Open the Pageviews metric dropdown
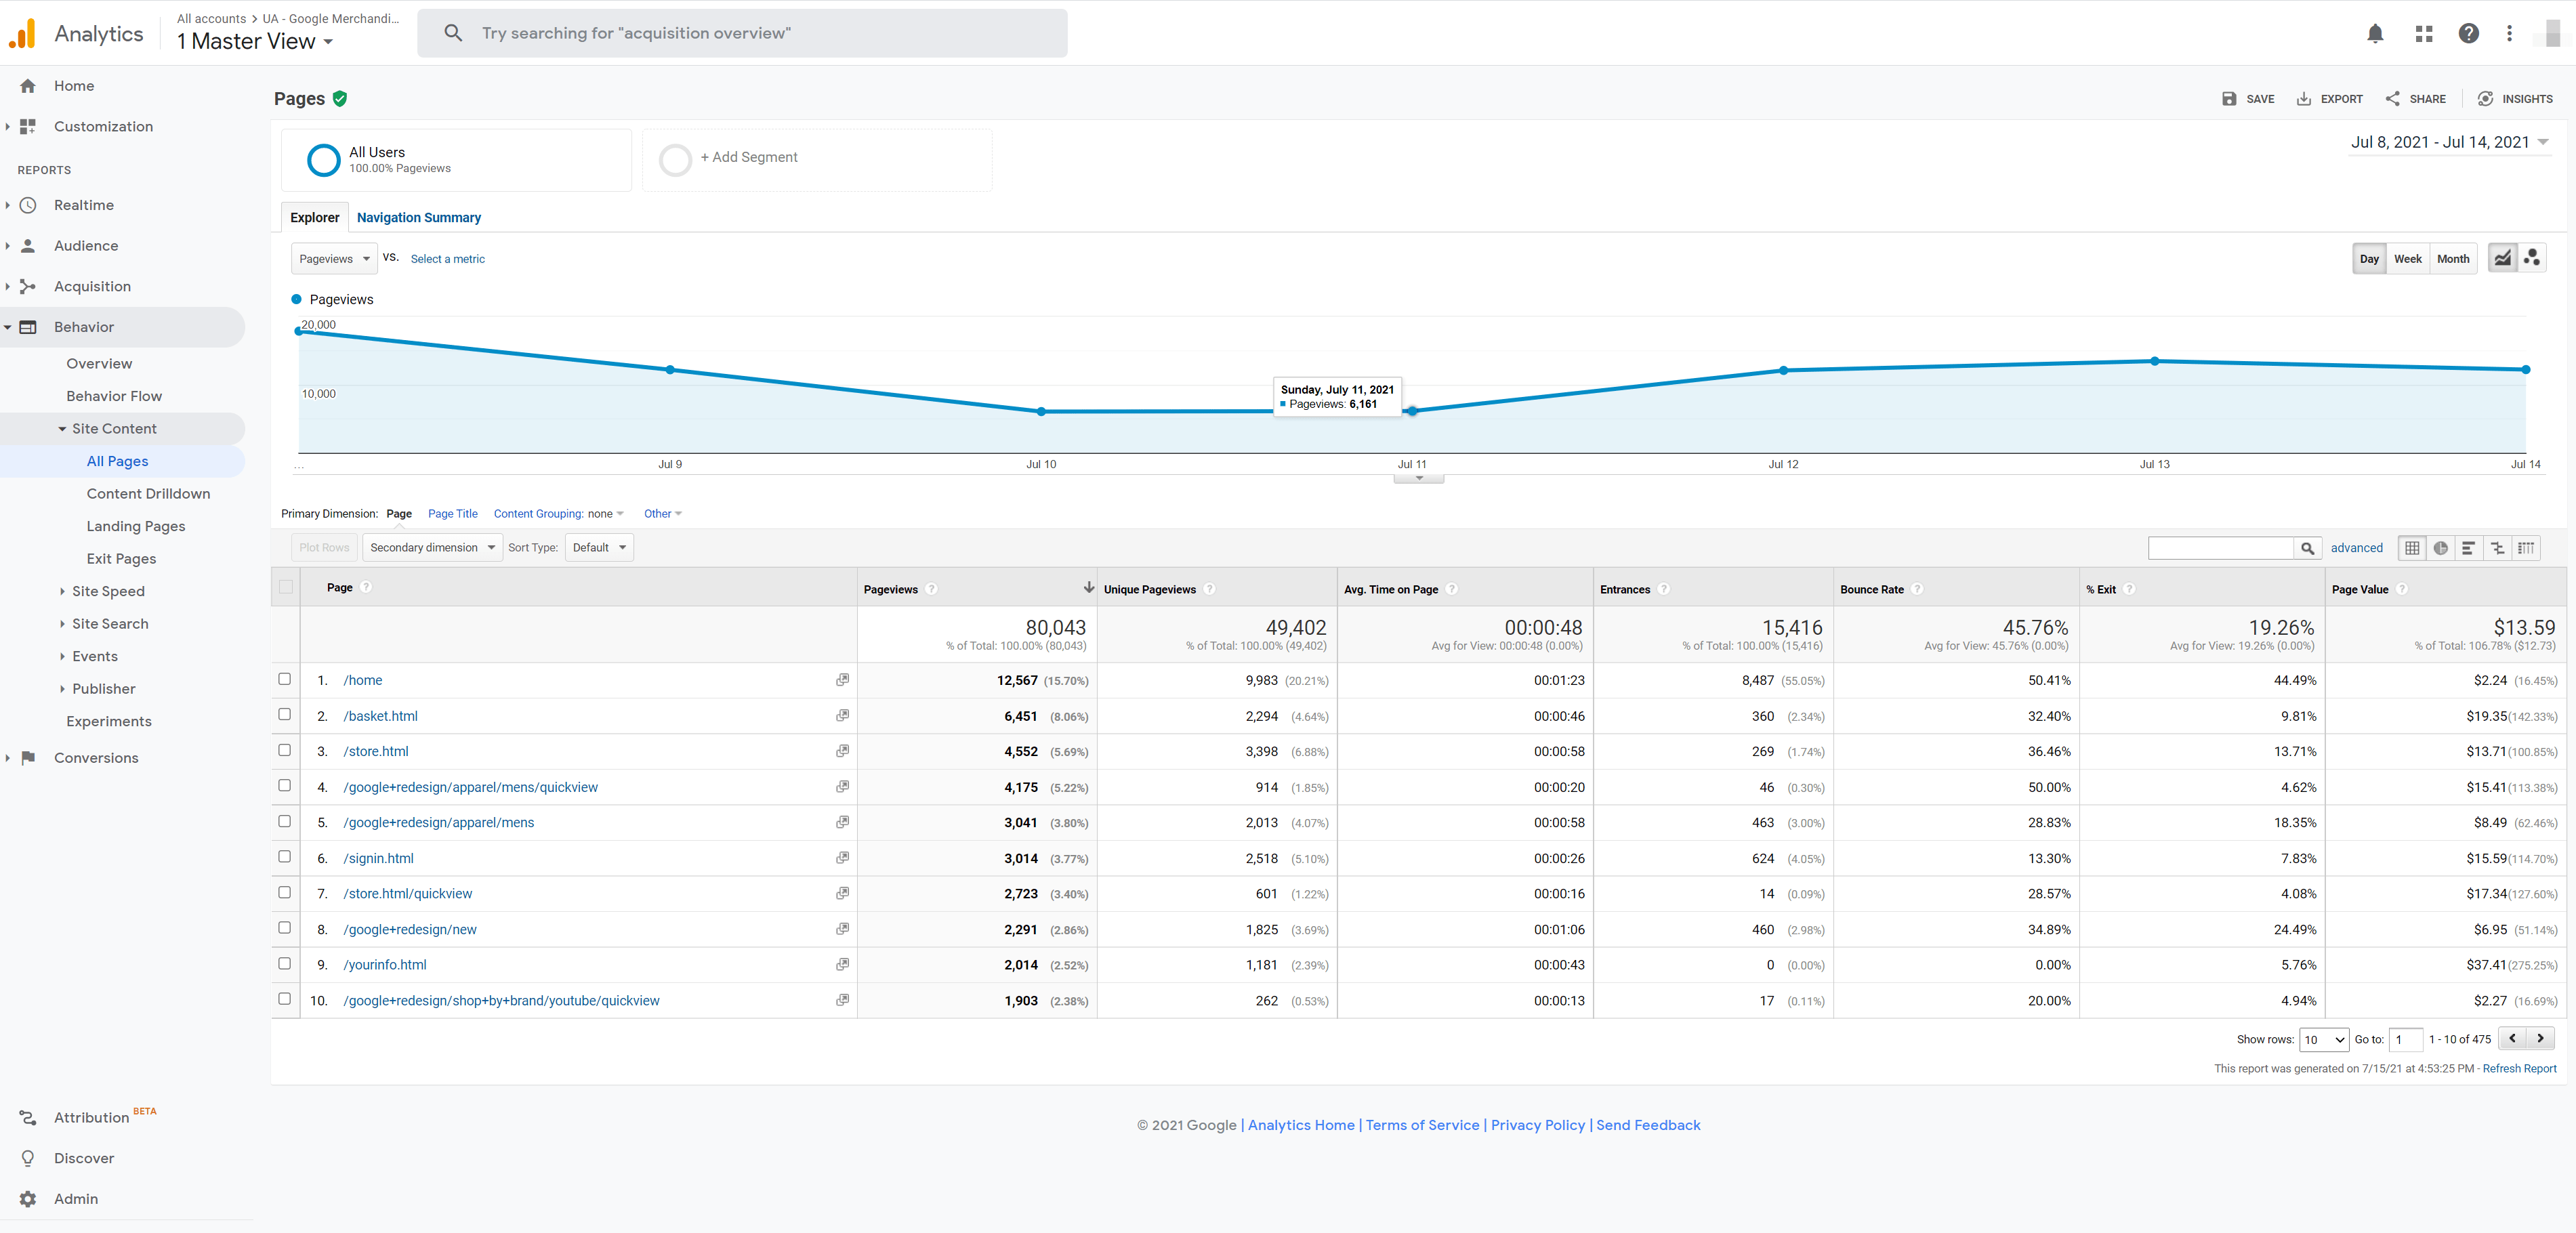 tap(334, 259)
